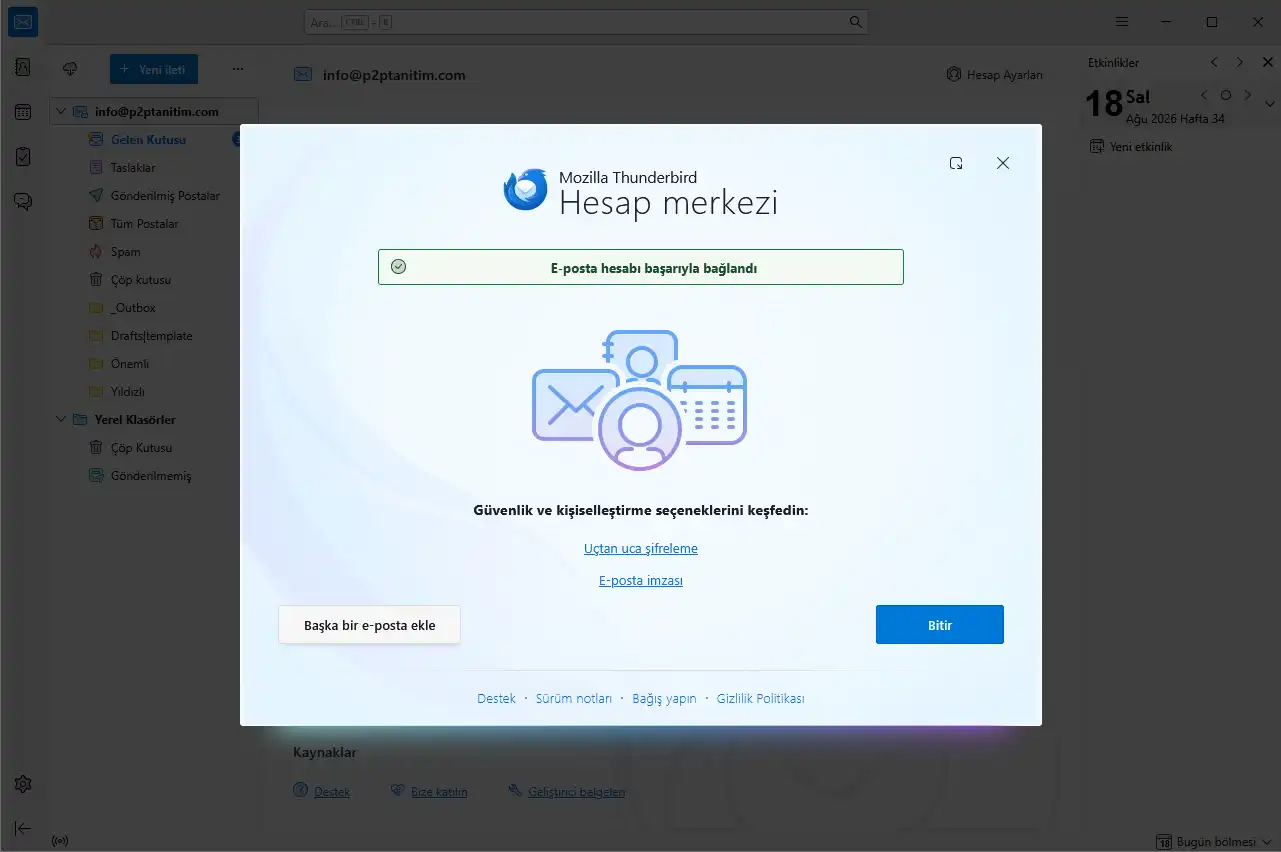Open the Tasks sidebar icon

[23, 157]
